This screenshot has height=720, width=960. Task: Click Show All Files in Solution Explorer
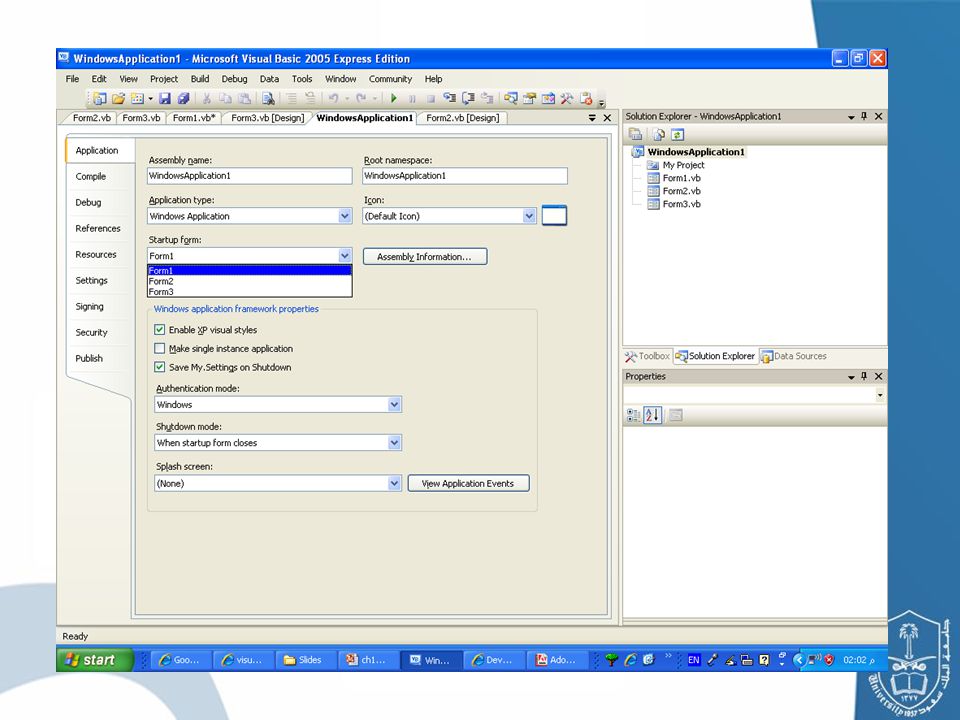[x=658, y=135]
